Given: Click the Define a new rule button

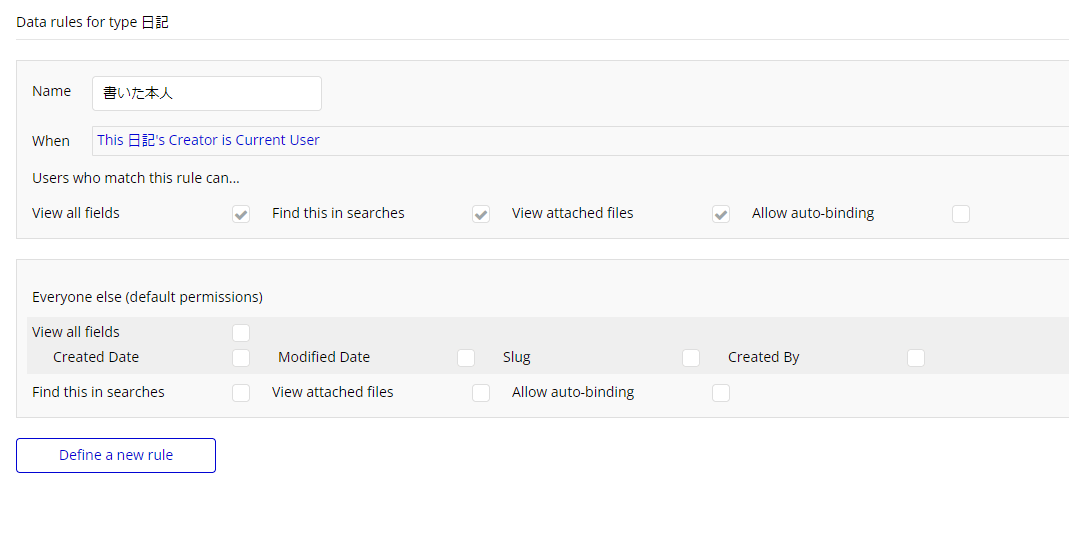Looking at the screenshot, I should pos(116,455).
